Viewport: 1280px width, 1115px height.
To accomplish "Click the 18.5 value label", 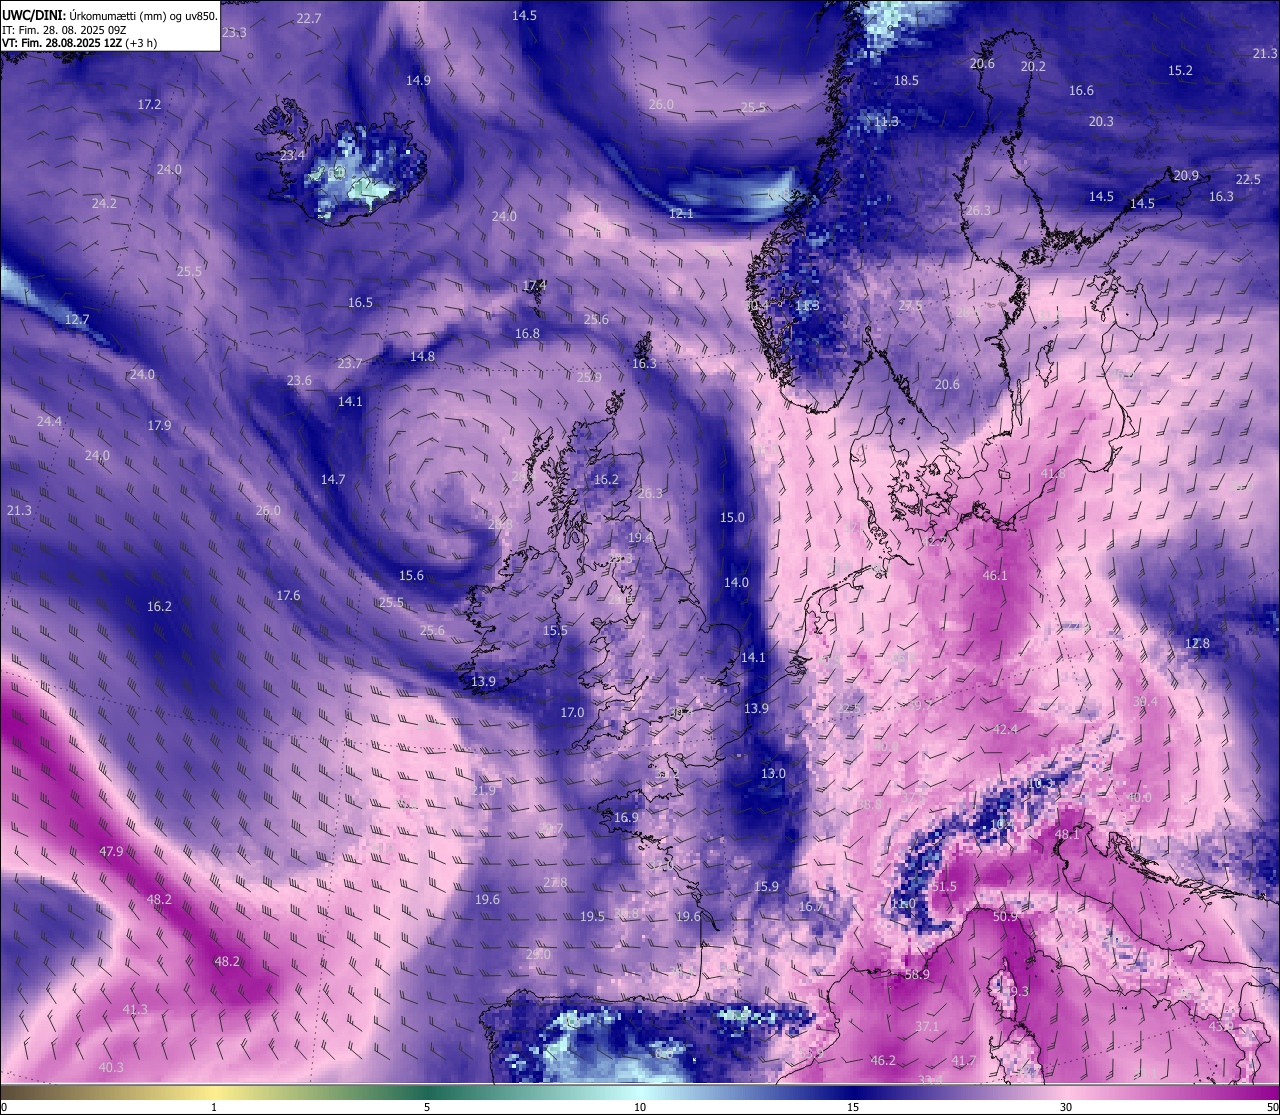I will pyautogui.click(x=906, y=81).
